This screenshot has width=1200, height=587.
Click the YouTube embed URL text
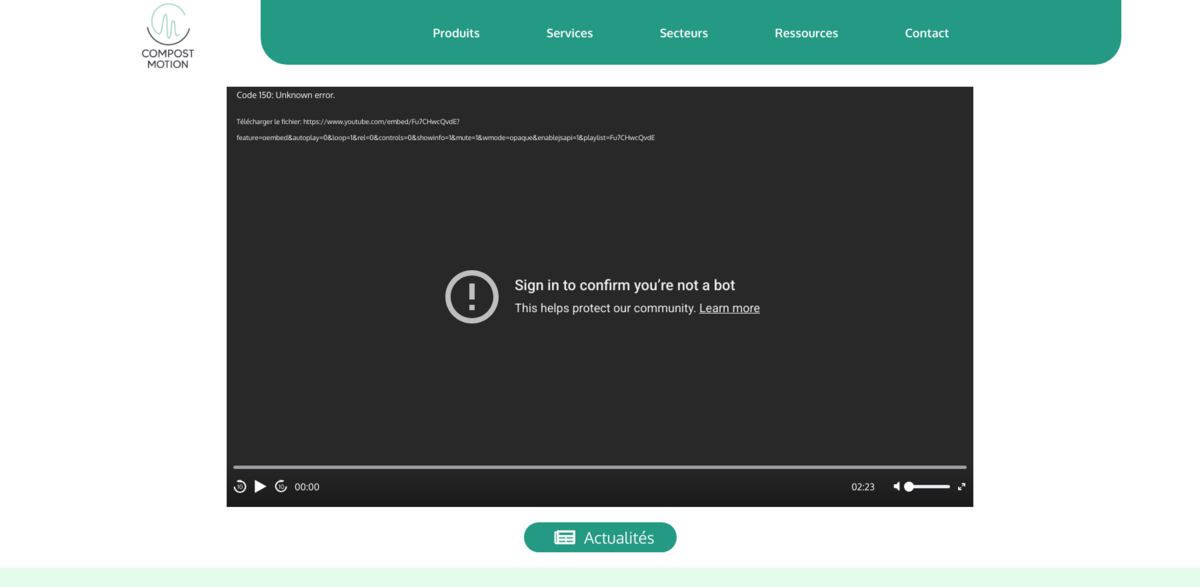(445, 129)
